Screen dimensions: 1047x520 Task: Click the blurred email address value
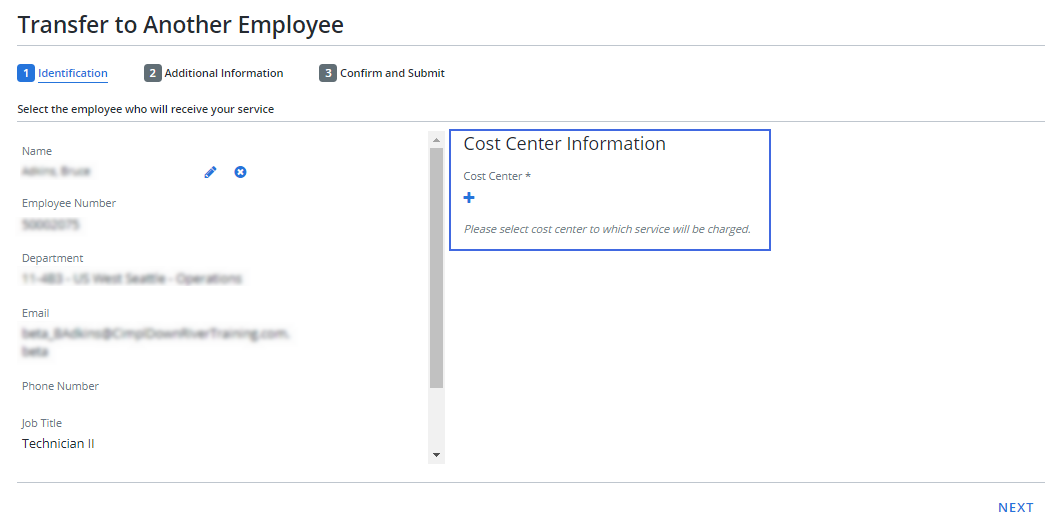[x=156, y=334]
